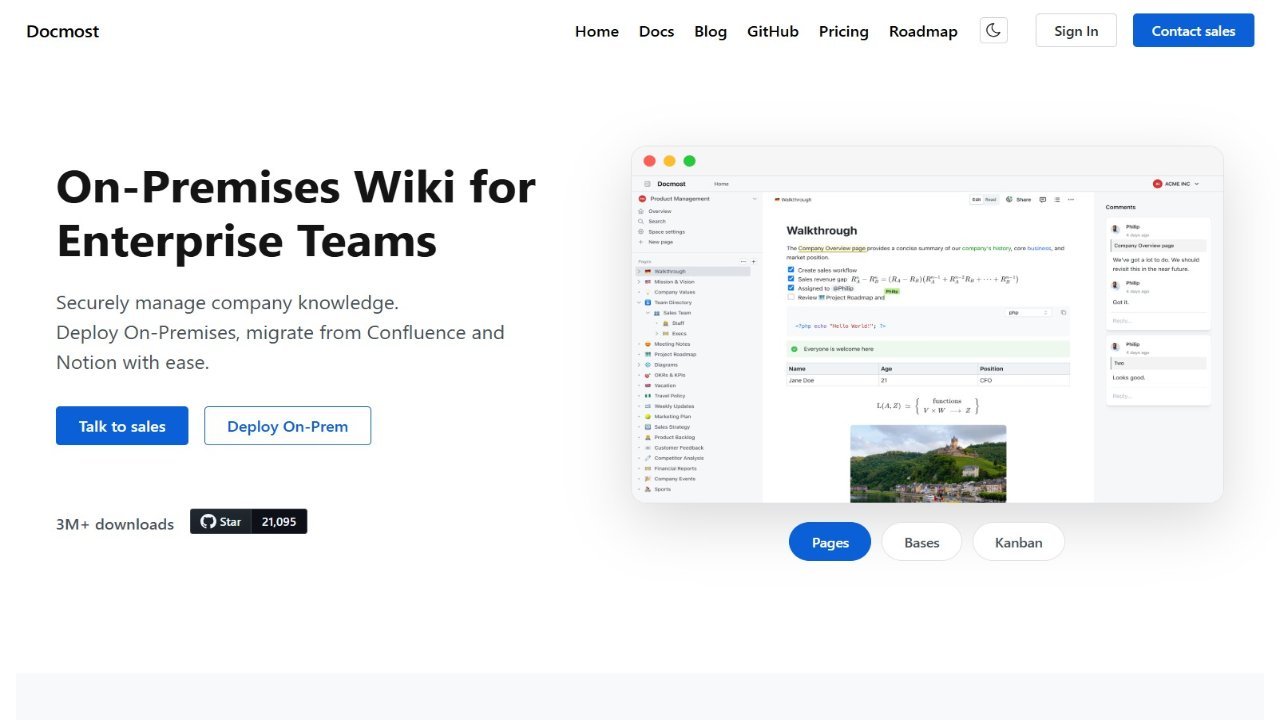Image resolution: width=1280 pixels, height=720 pixels.
Task: Click the Overview home icon in the sidebar
Action: [641, 211]
